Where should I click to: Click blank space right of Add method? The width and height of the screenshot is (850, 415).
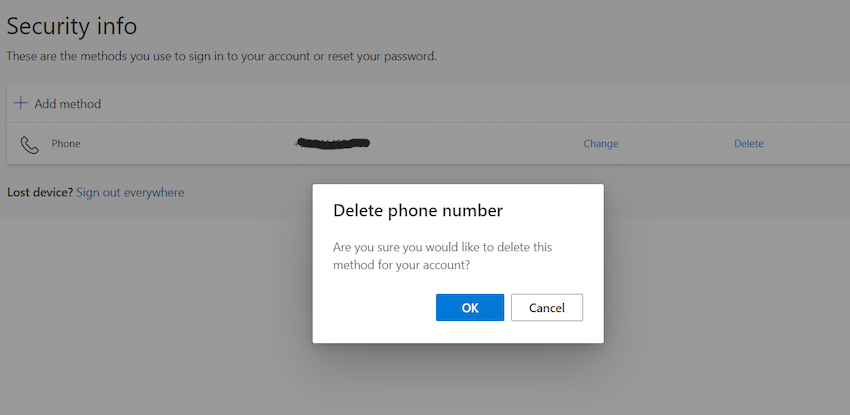point(450,104)
